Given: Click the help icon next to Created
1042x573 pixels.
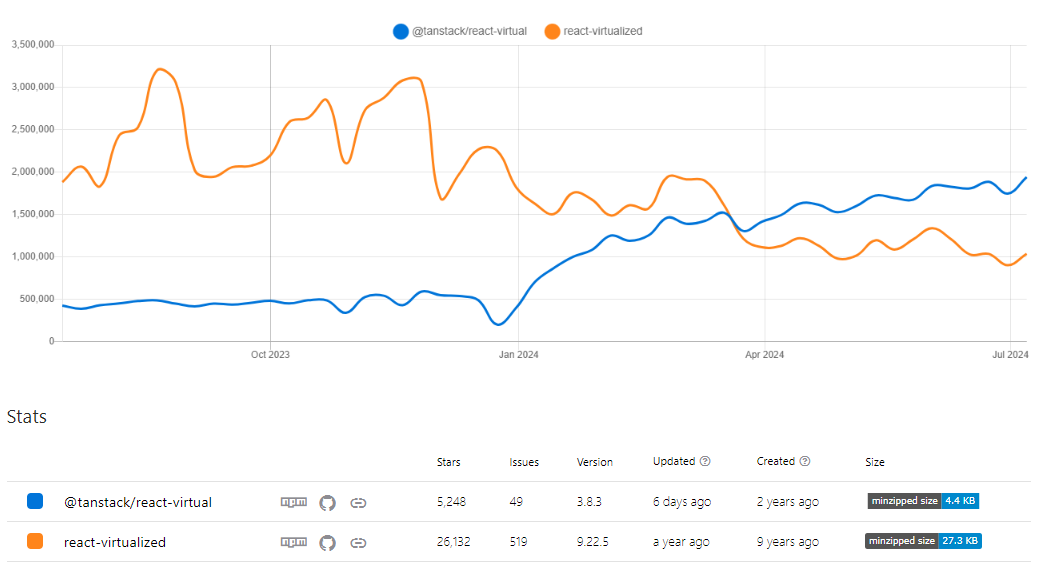Looking at the screenshot, I should click(805, 461).
